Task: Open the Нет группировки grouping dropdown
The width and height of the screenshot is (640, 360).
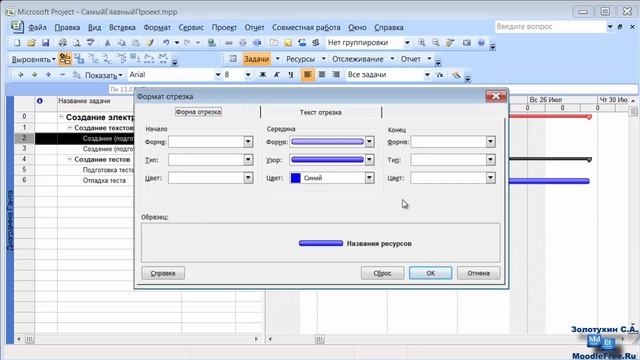Action: (x=407, y=42)
